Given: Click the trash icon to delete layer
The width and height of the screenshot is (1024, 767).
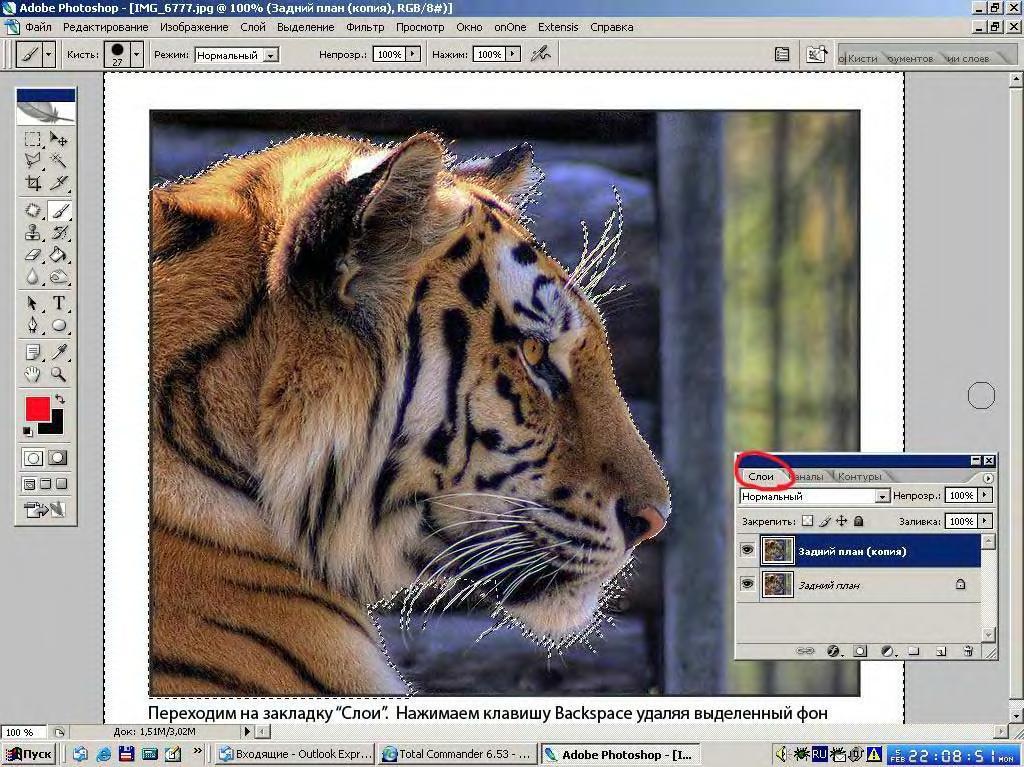Looking at the screenshot, I should pyautogui.click(x=967, y=651).
